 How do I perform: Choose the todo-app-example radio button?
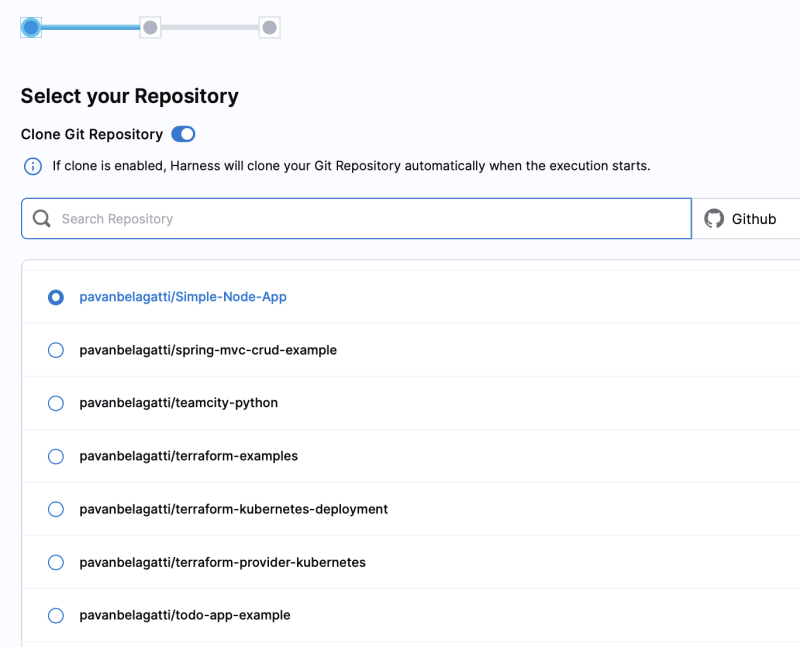click(56, 615)
